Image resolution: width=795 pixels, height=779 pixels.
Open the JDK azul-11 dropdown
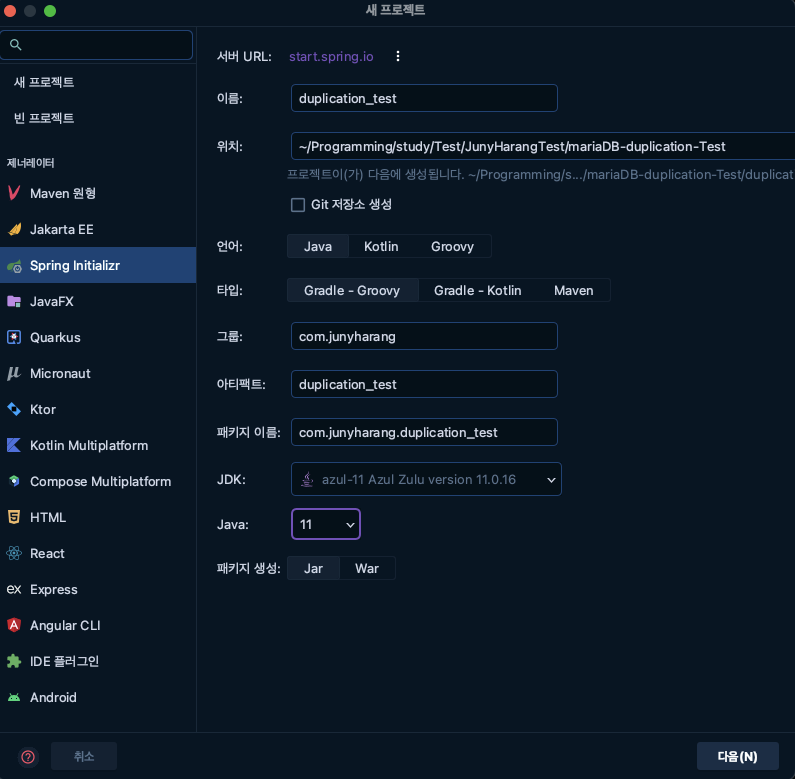[426, 479]
